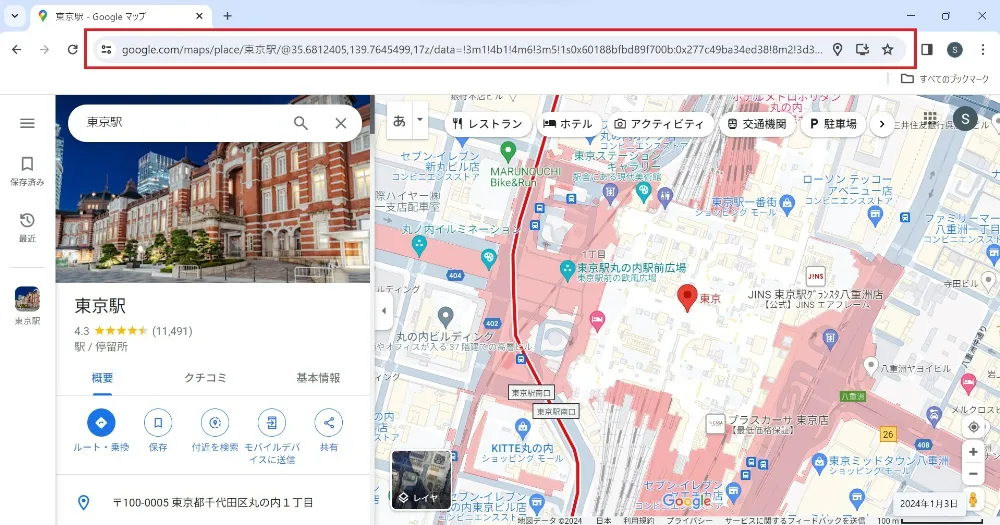Collapse the side panel arrow

[383, 311]
